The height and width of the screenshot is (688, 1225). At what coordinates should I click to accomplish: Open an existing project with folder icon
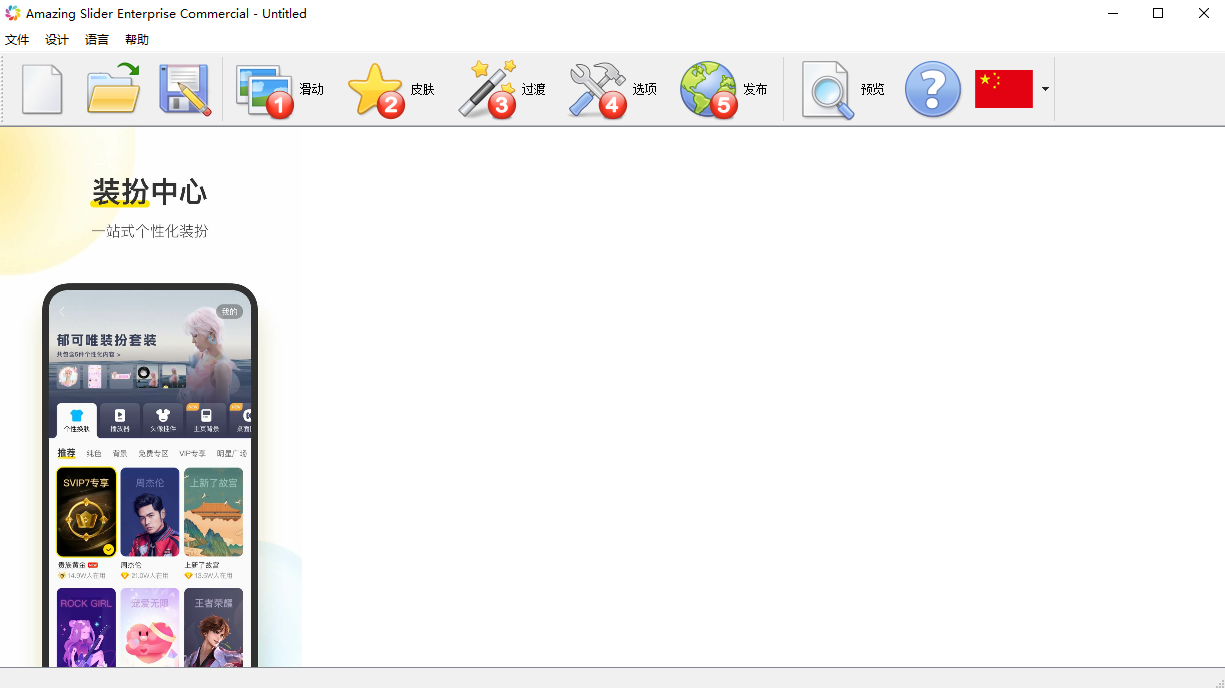click(112, 90)
